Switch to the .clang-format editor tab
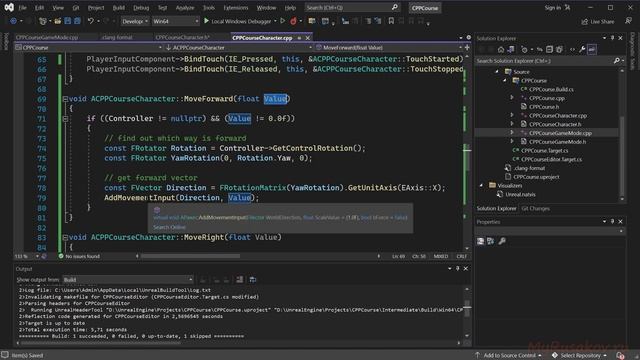This screenshot has width=640, height=360. tap(117, 37)
